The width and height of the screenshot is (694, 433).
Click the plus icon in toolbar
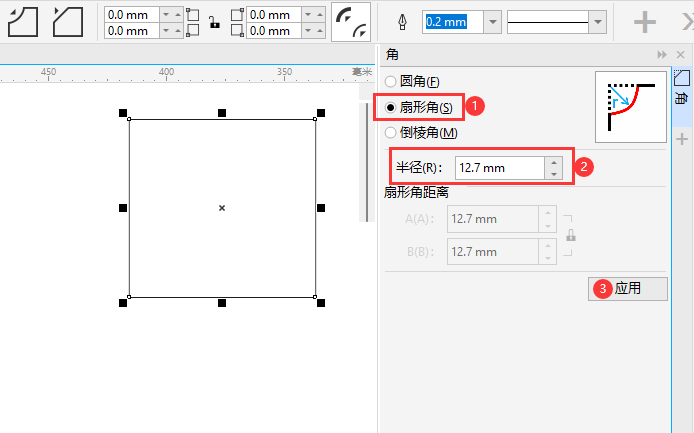644,22
